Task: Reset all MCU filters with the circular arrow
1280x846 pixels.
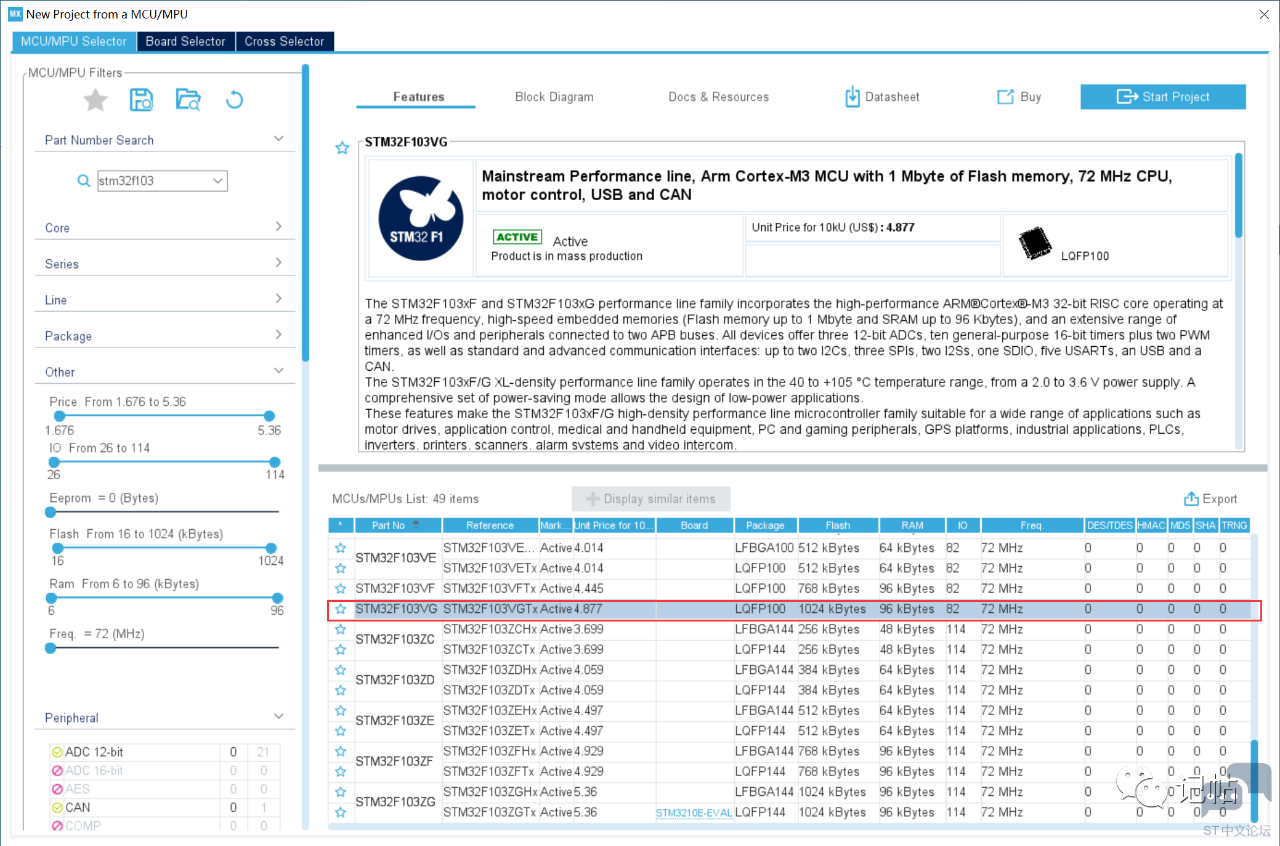Action: click(234, 100)
